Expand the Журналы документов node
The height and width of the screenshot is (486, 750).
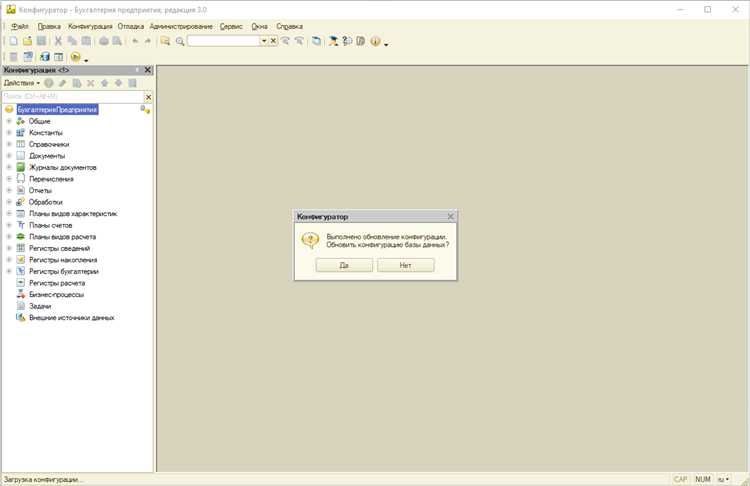[9, 167]
